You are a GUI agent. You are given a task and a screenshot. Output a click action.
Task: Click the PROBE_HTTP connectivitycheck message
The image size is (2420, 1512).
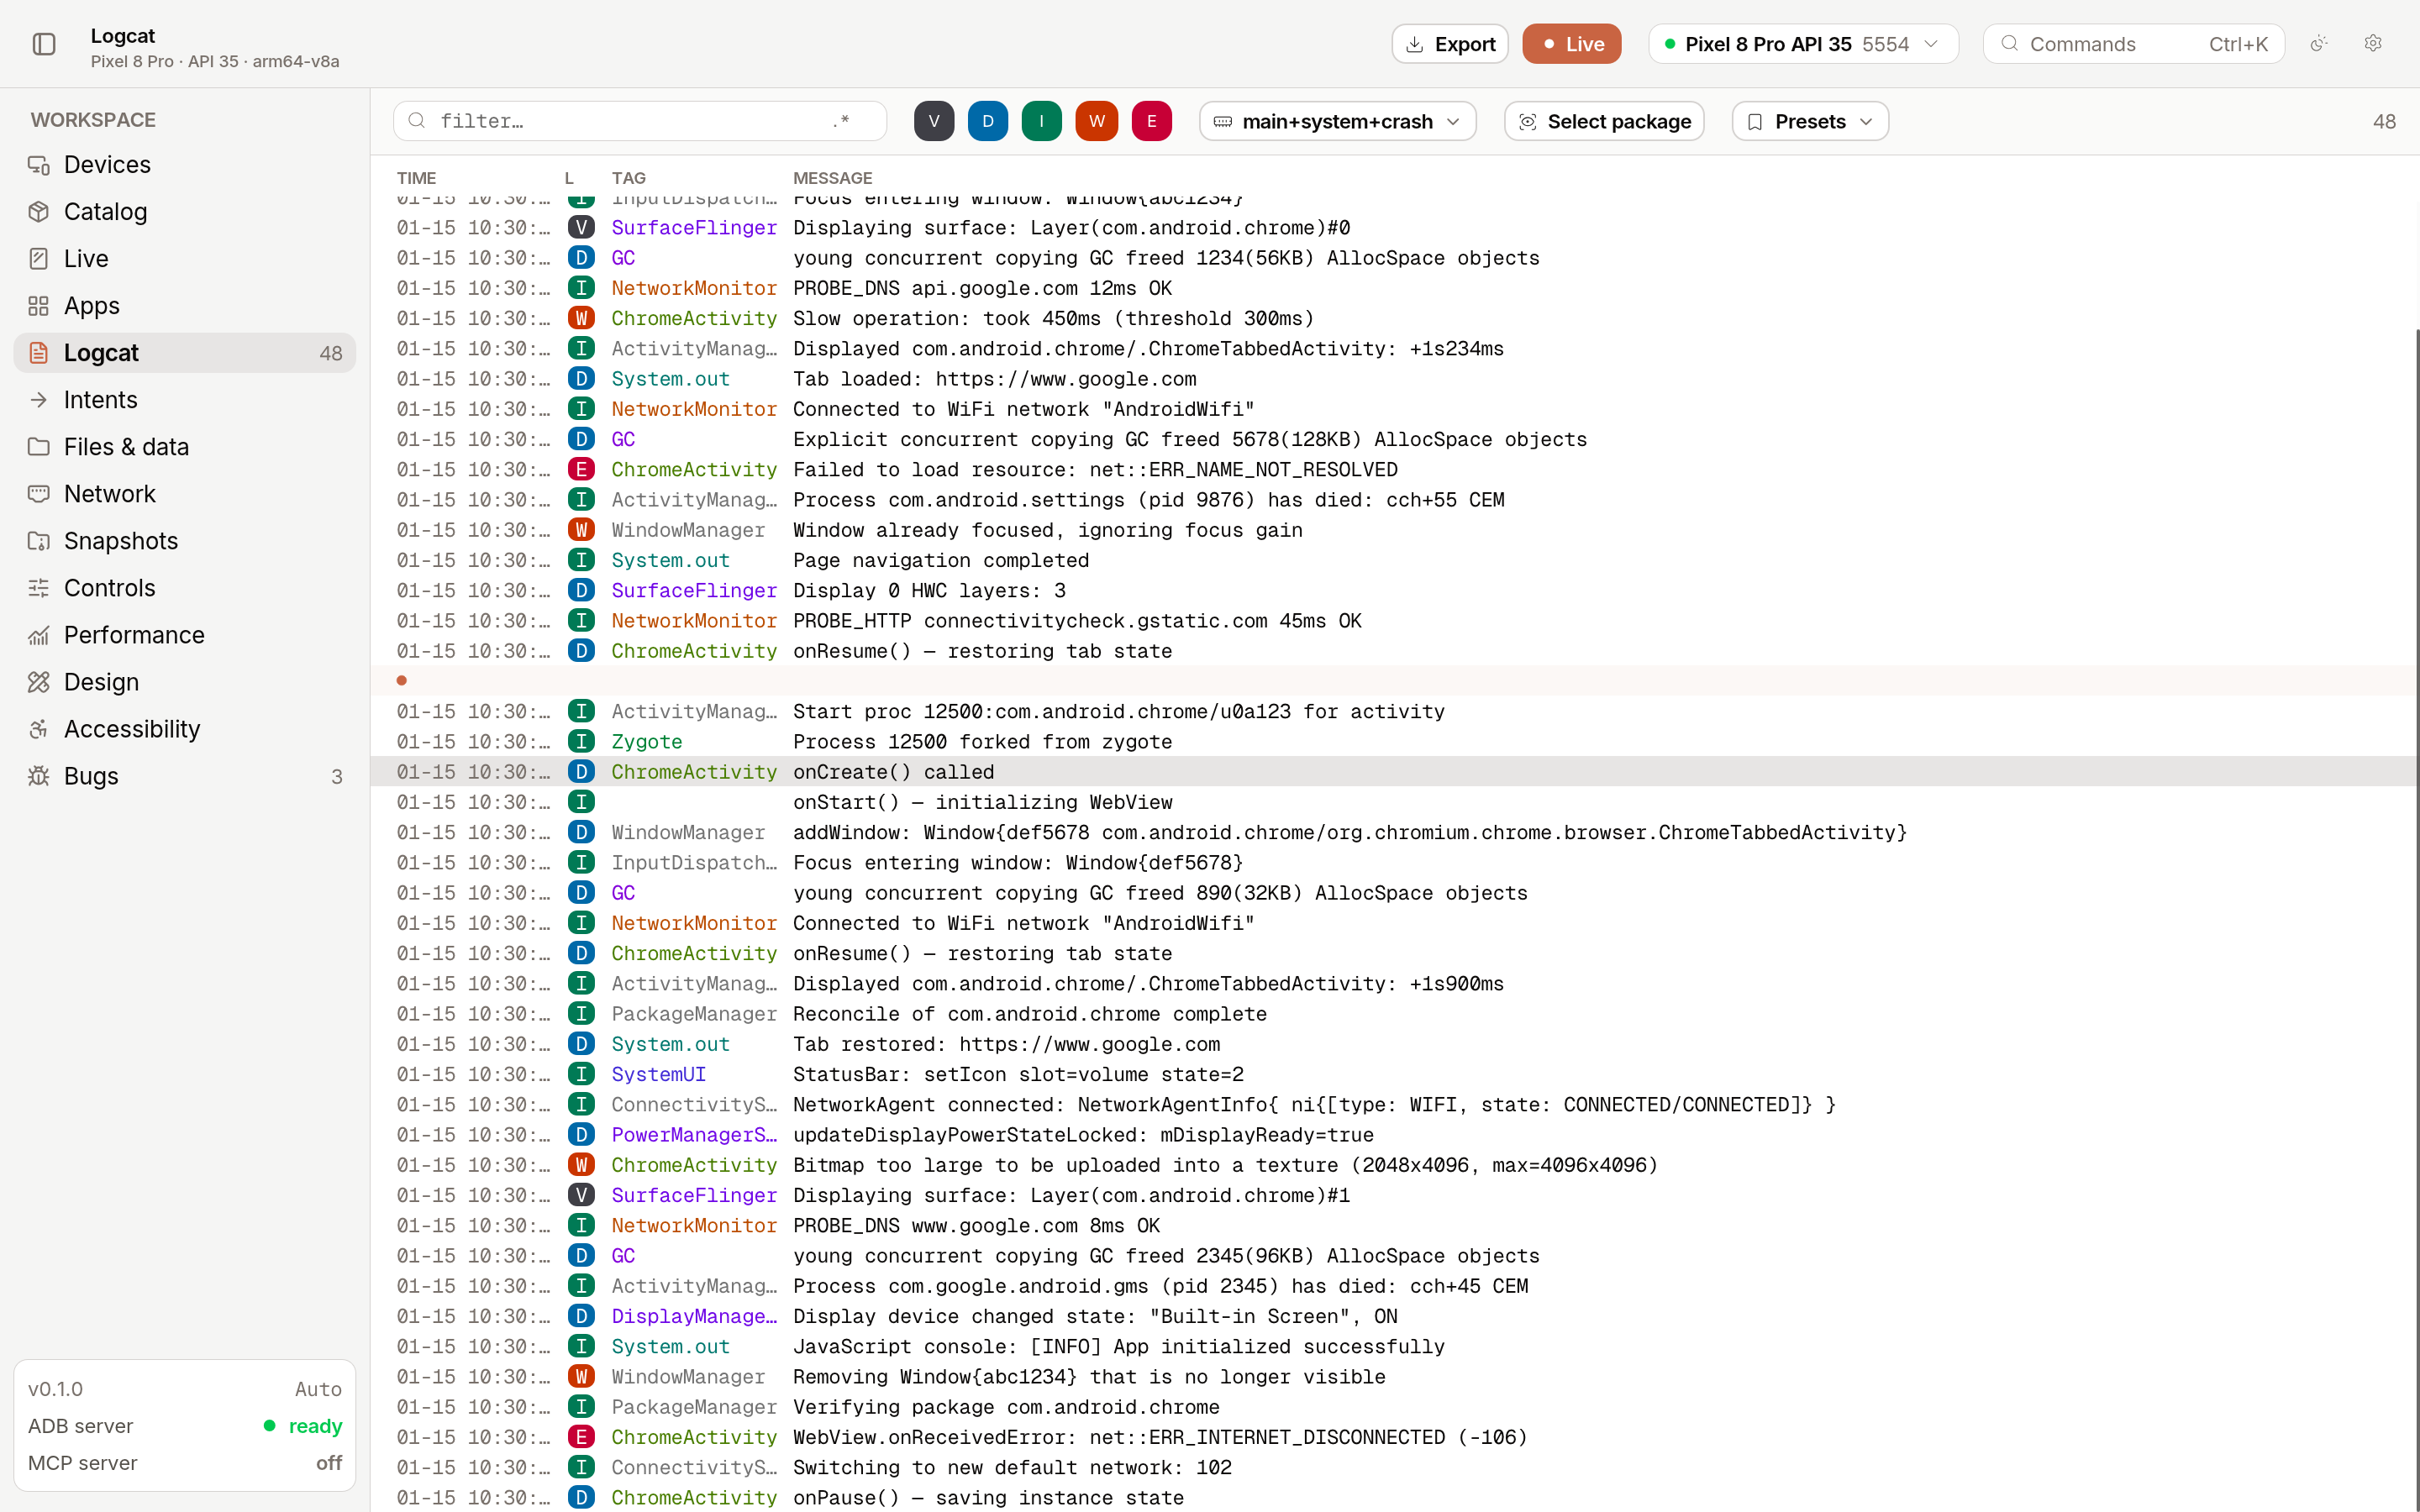1077,620
